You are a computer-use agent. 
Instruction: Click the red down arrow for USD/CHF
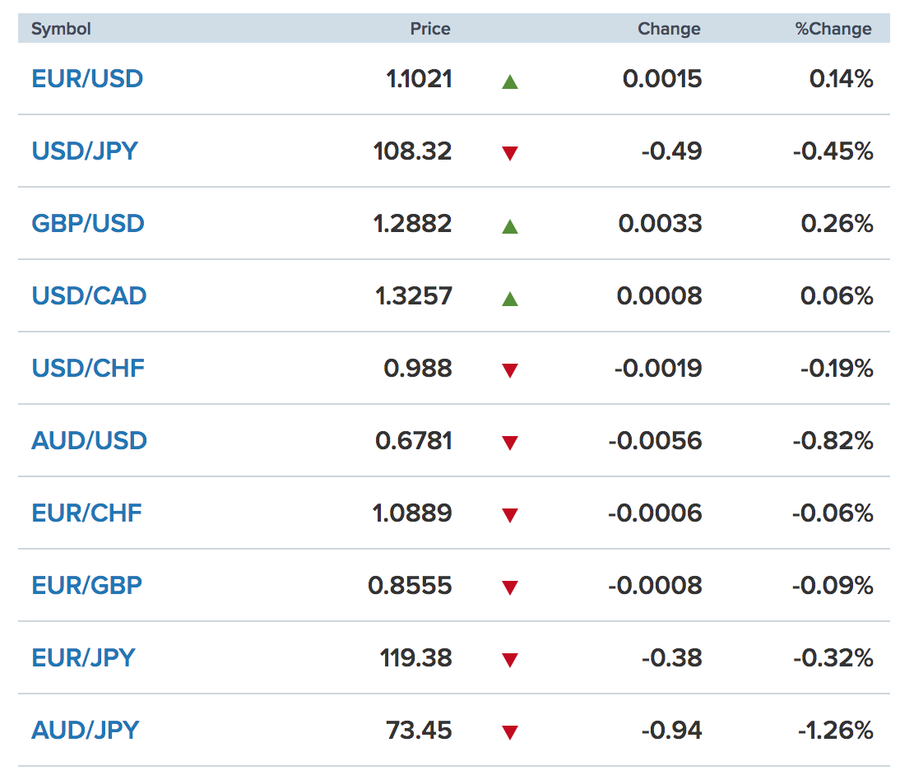pyautogui.click(x=510, y=370)
